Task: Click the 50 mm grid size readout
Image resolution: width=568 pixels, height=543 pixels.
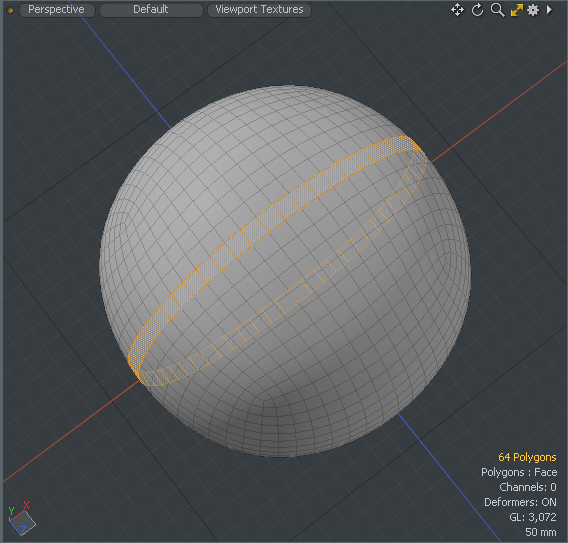Action: (x=541, y=532)
